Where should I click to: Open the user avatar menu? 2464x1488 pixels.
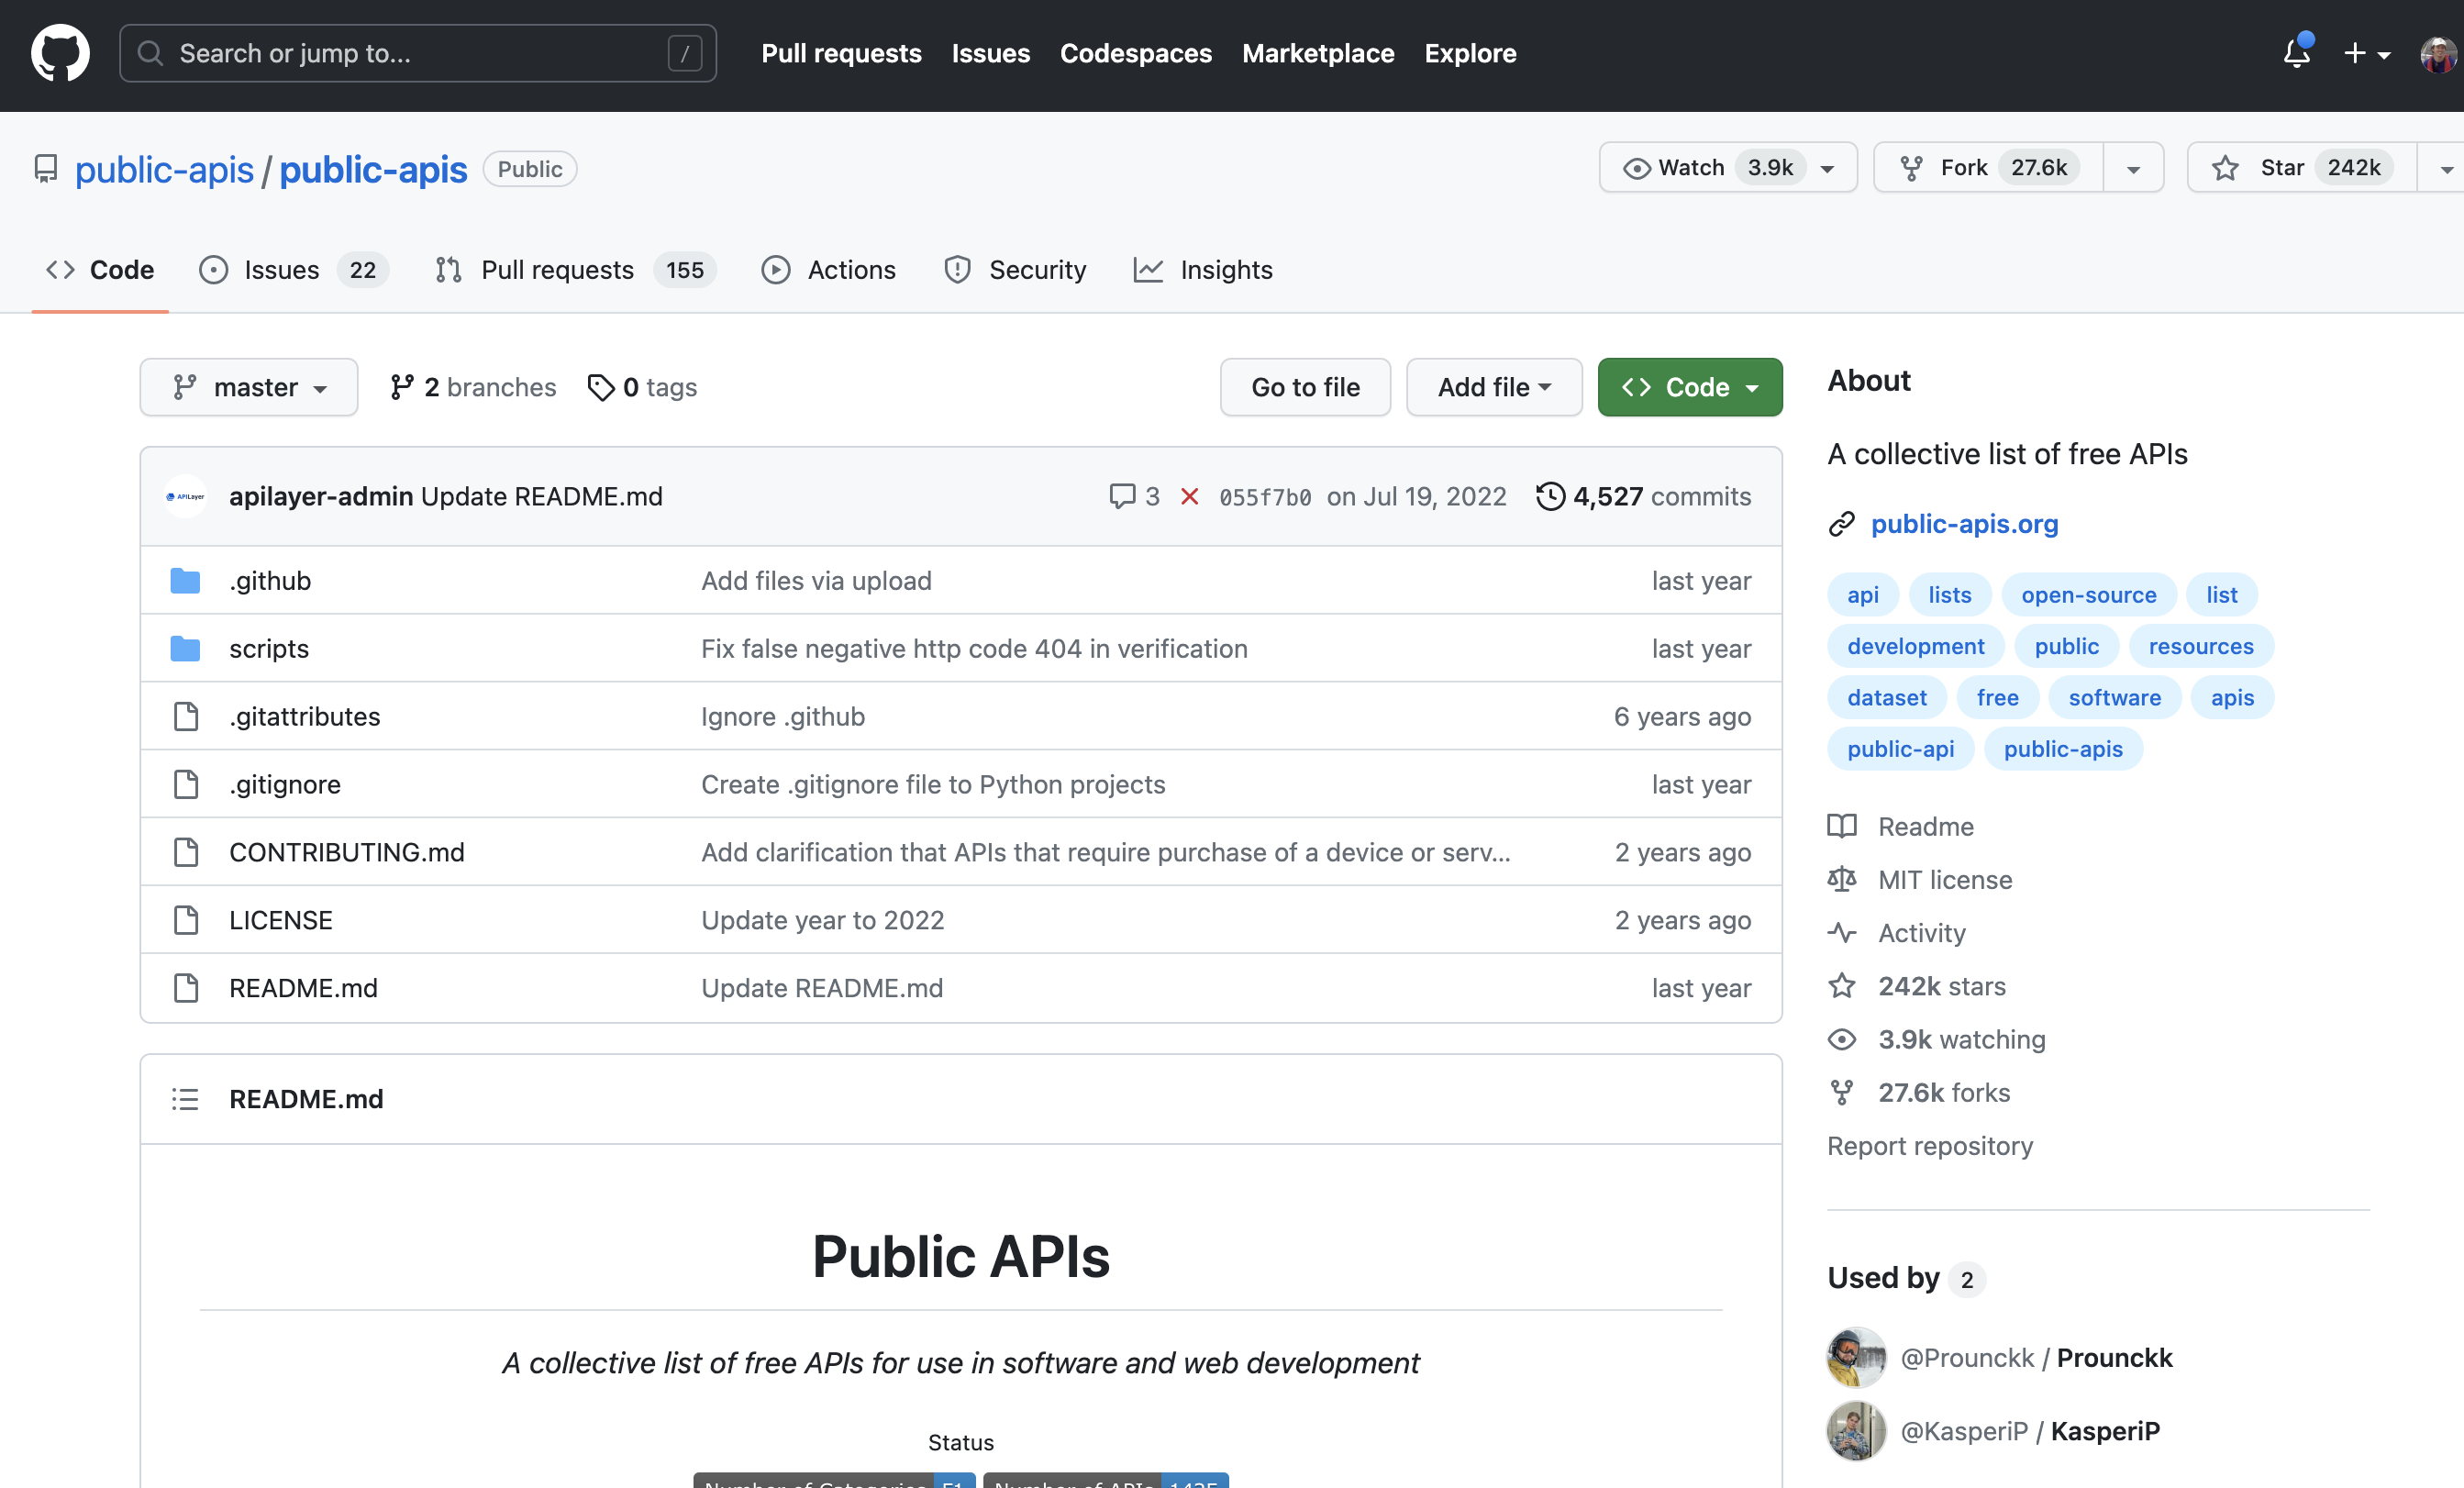click(2438, 54)
